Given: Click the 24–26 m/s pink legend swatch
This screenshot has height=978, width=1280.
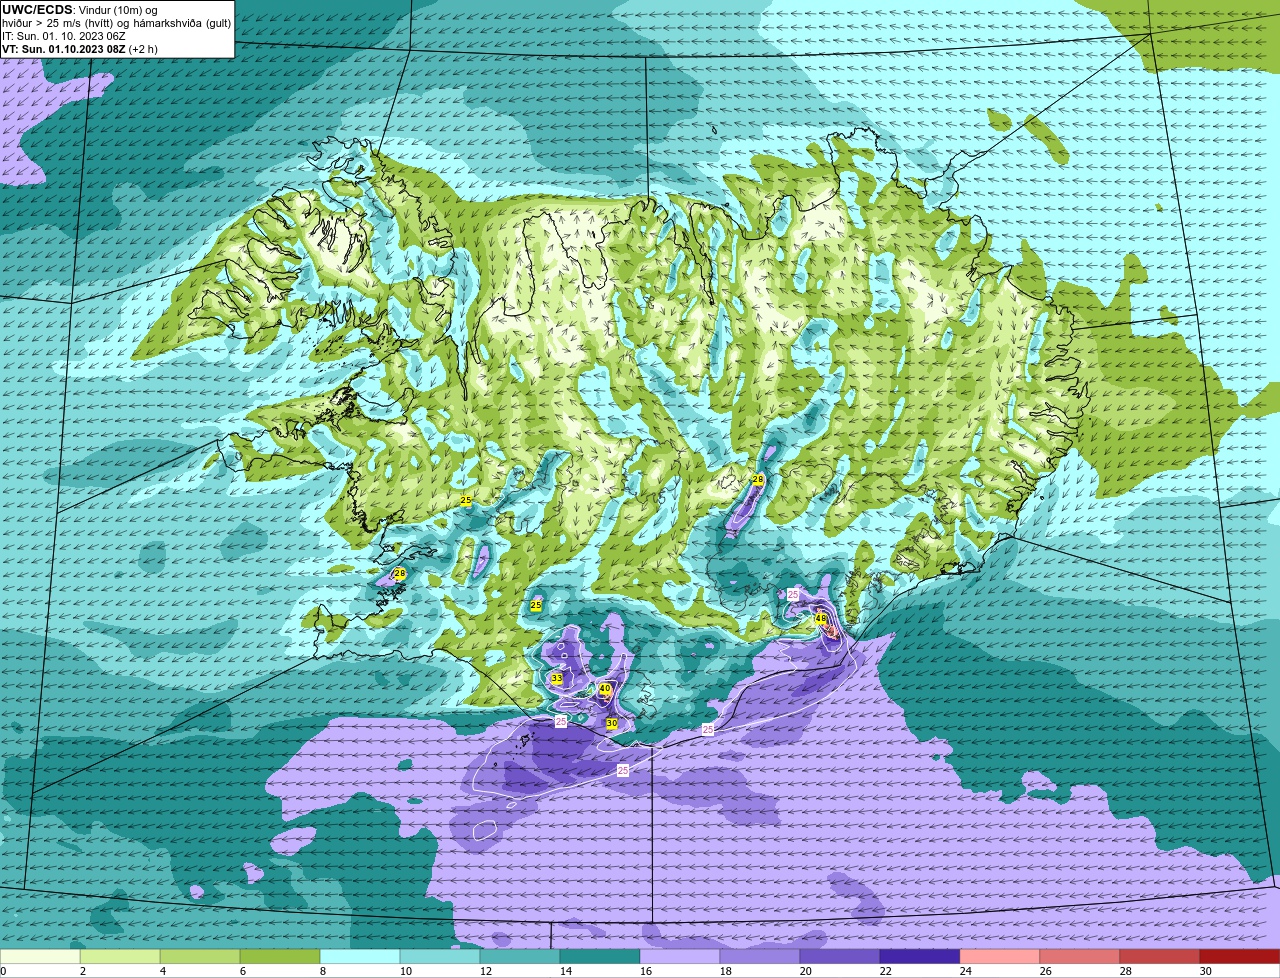Looking at the screenshot, I should (1000, 957).
